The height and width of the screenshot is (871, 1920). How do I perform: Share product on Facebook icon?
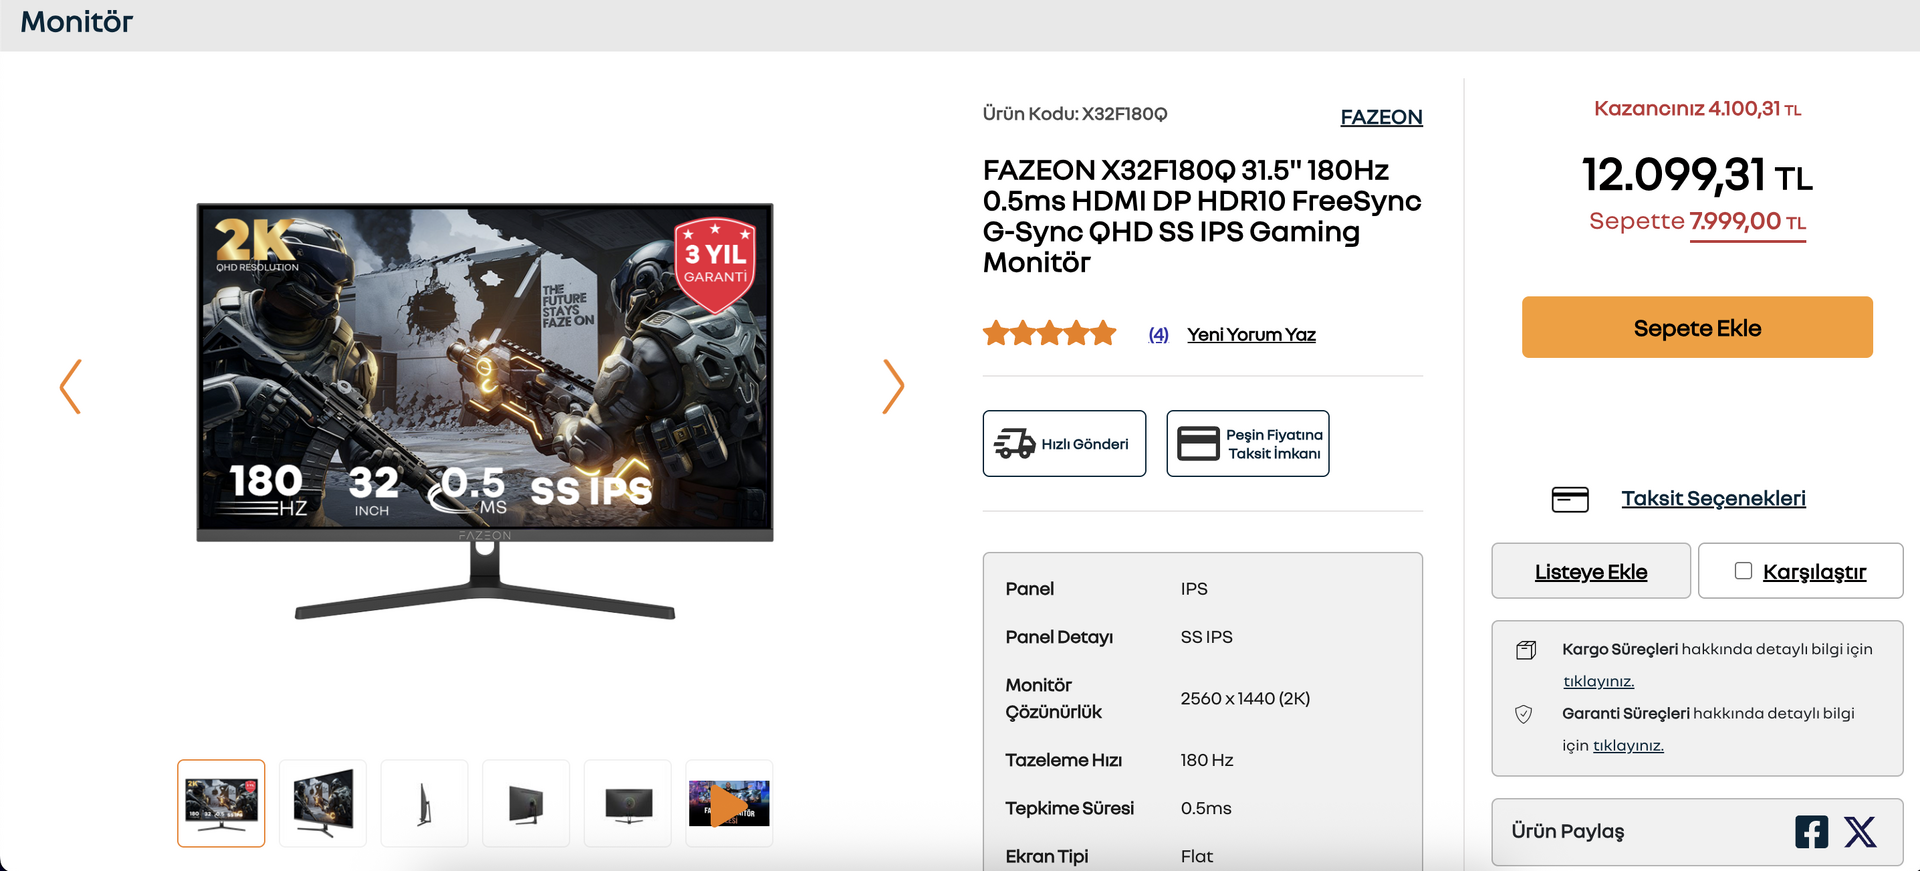1811,832
